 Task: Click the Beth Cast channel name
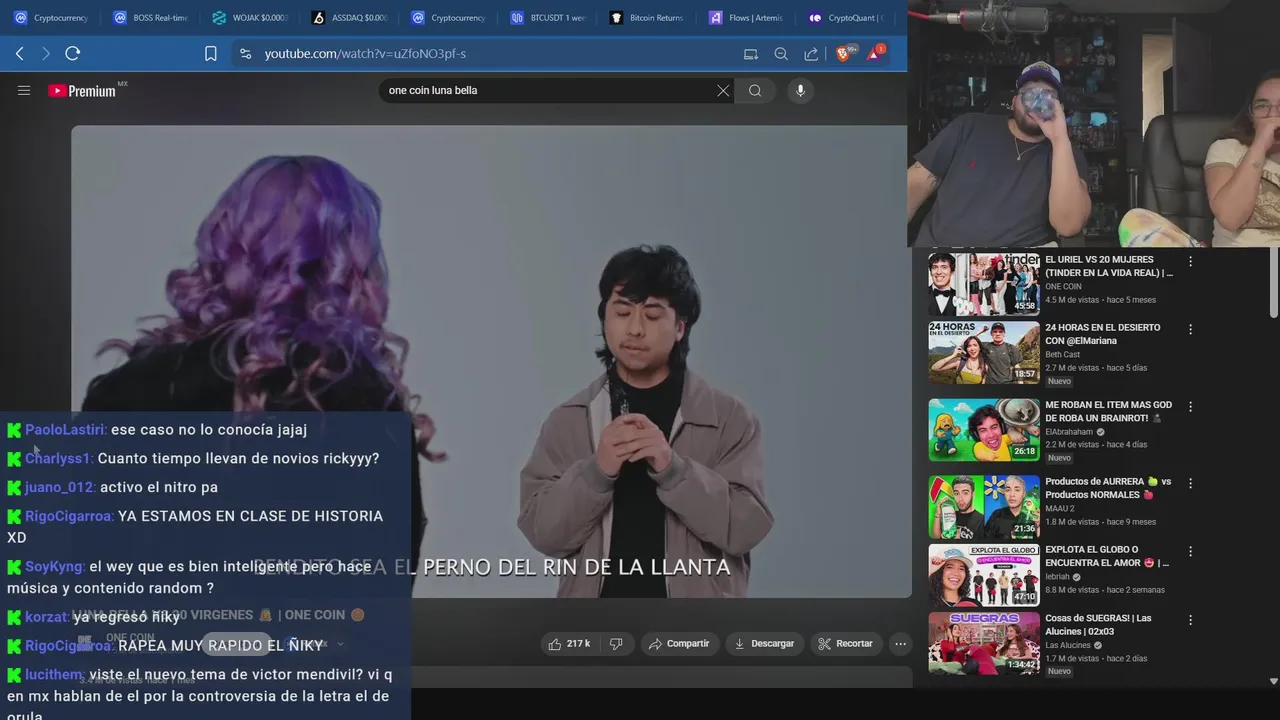click(x=1062, y=354)
